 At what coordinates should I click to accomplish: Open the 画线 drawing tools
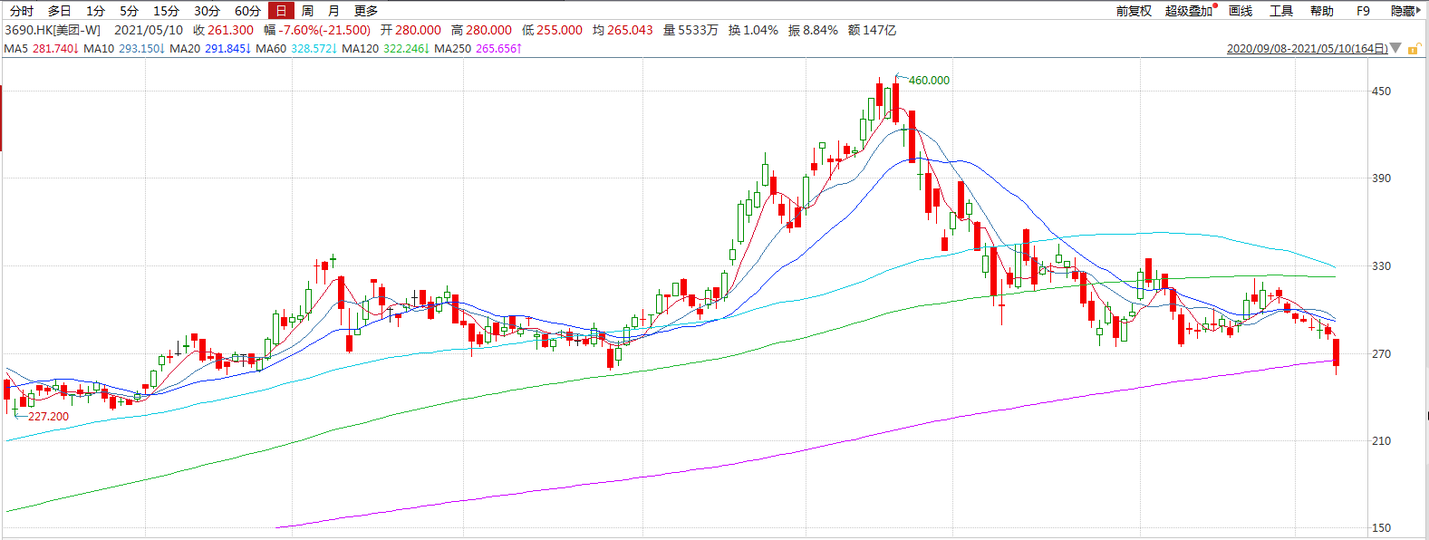(1240, 11)
